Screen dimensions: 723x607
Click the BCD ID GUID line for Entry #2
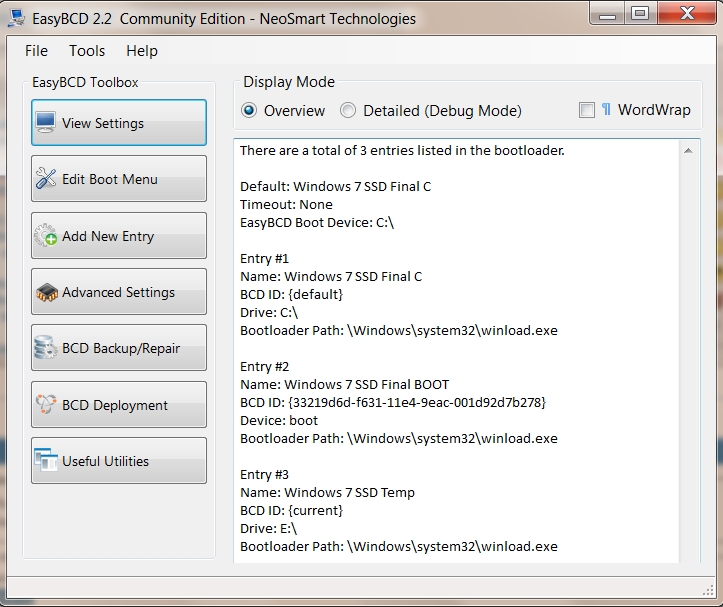point(393,402)
